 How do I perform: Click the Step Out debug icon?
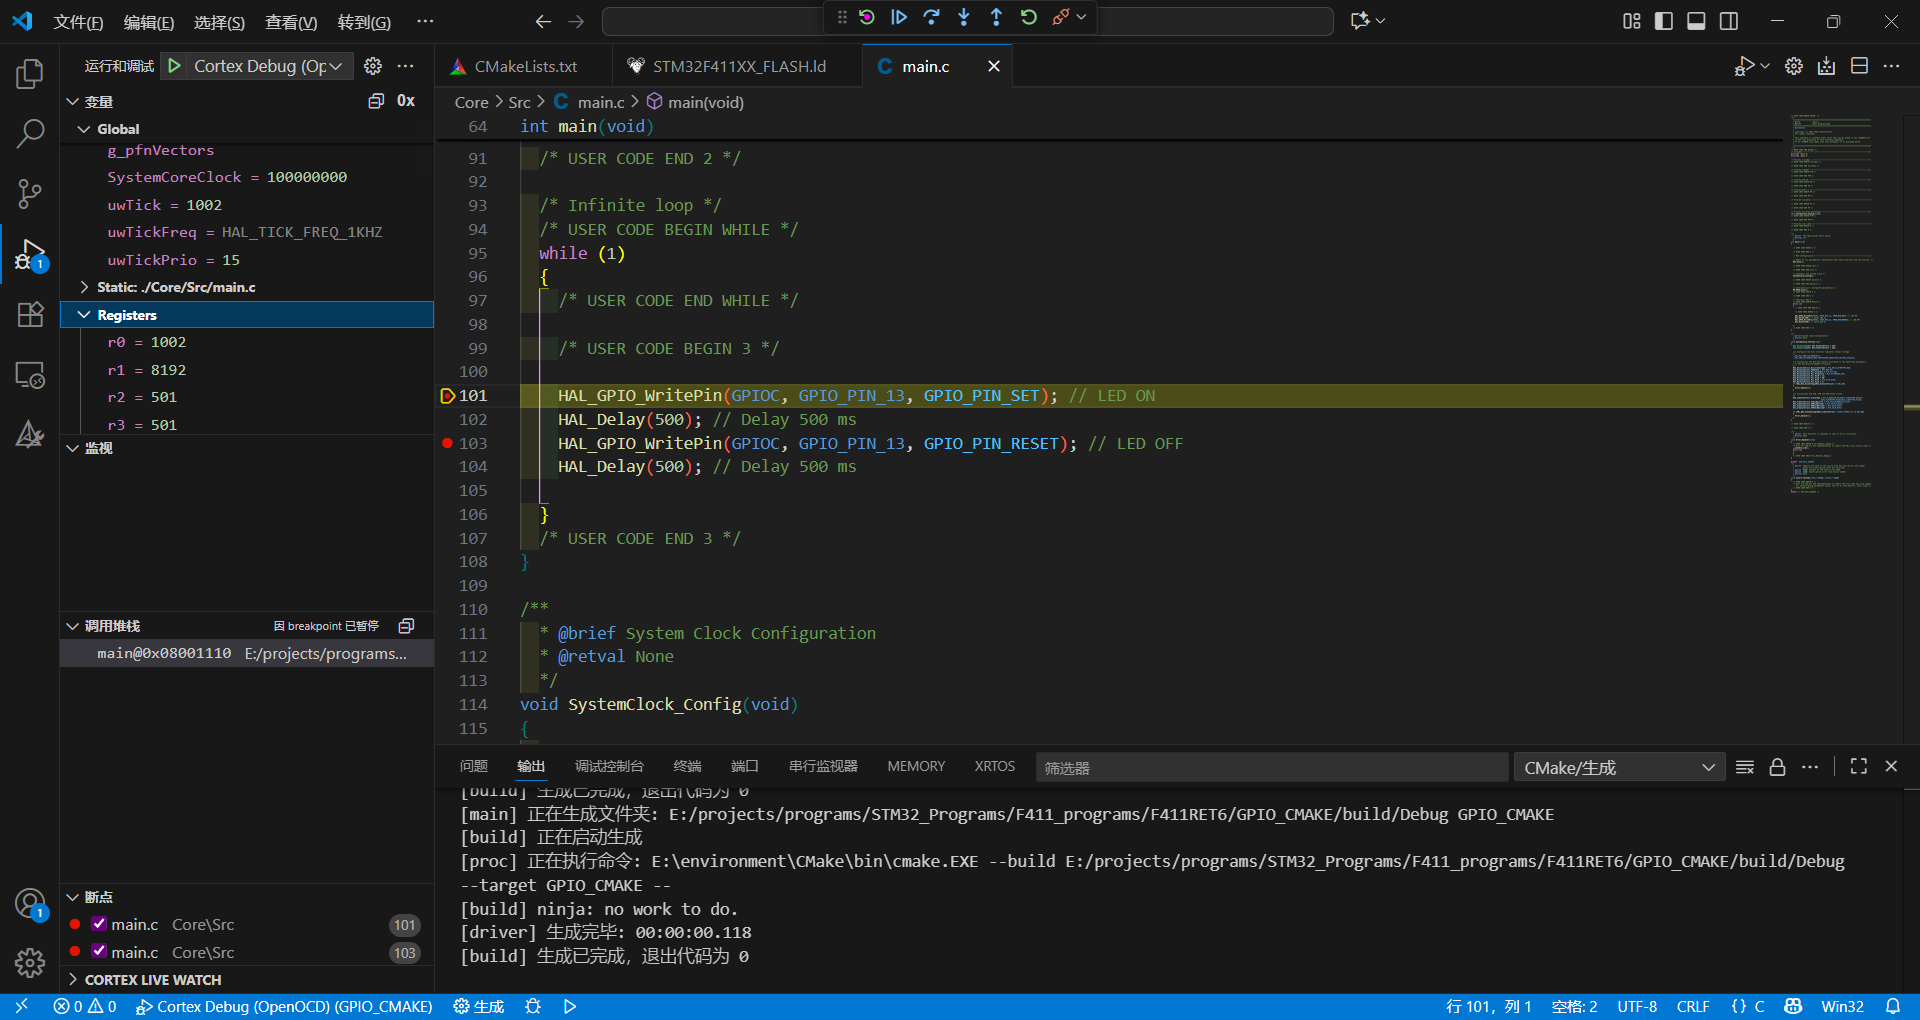(996, 17)
